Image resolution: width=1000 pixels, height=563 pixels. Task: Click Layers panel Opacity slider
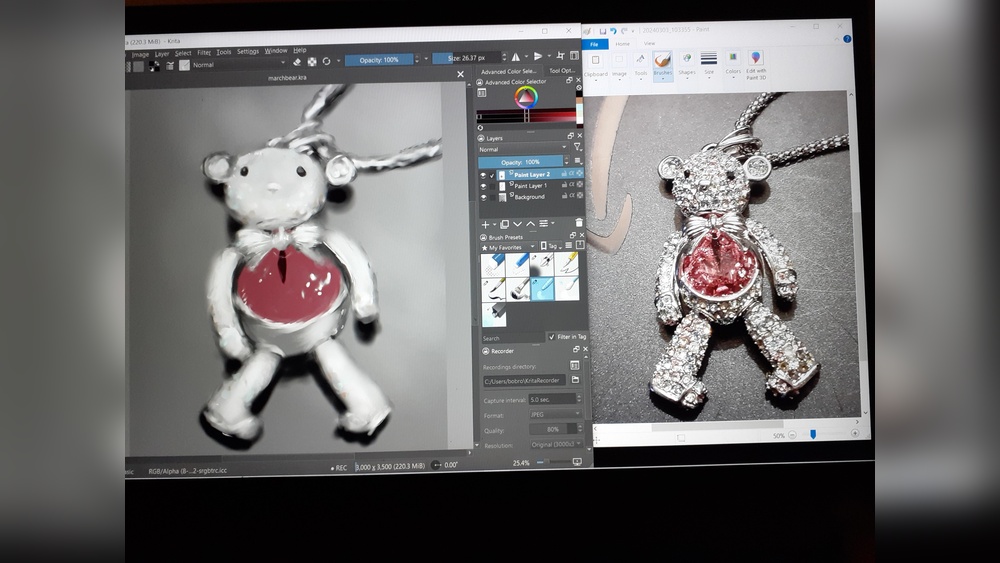pos(520,162)
